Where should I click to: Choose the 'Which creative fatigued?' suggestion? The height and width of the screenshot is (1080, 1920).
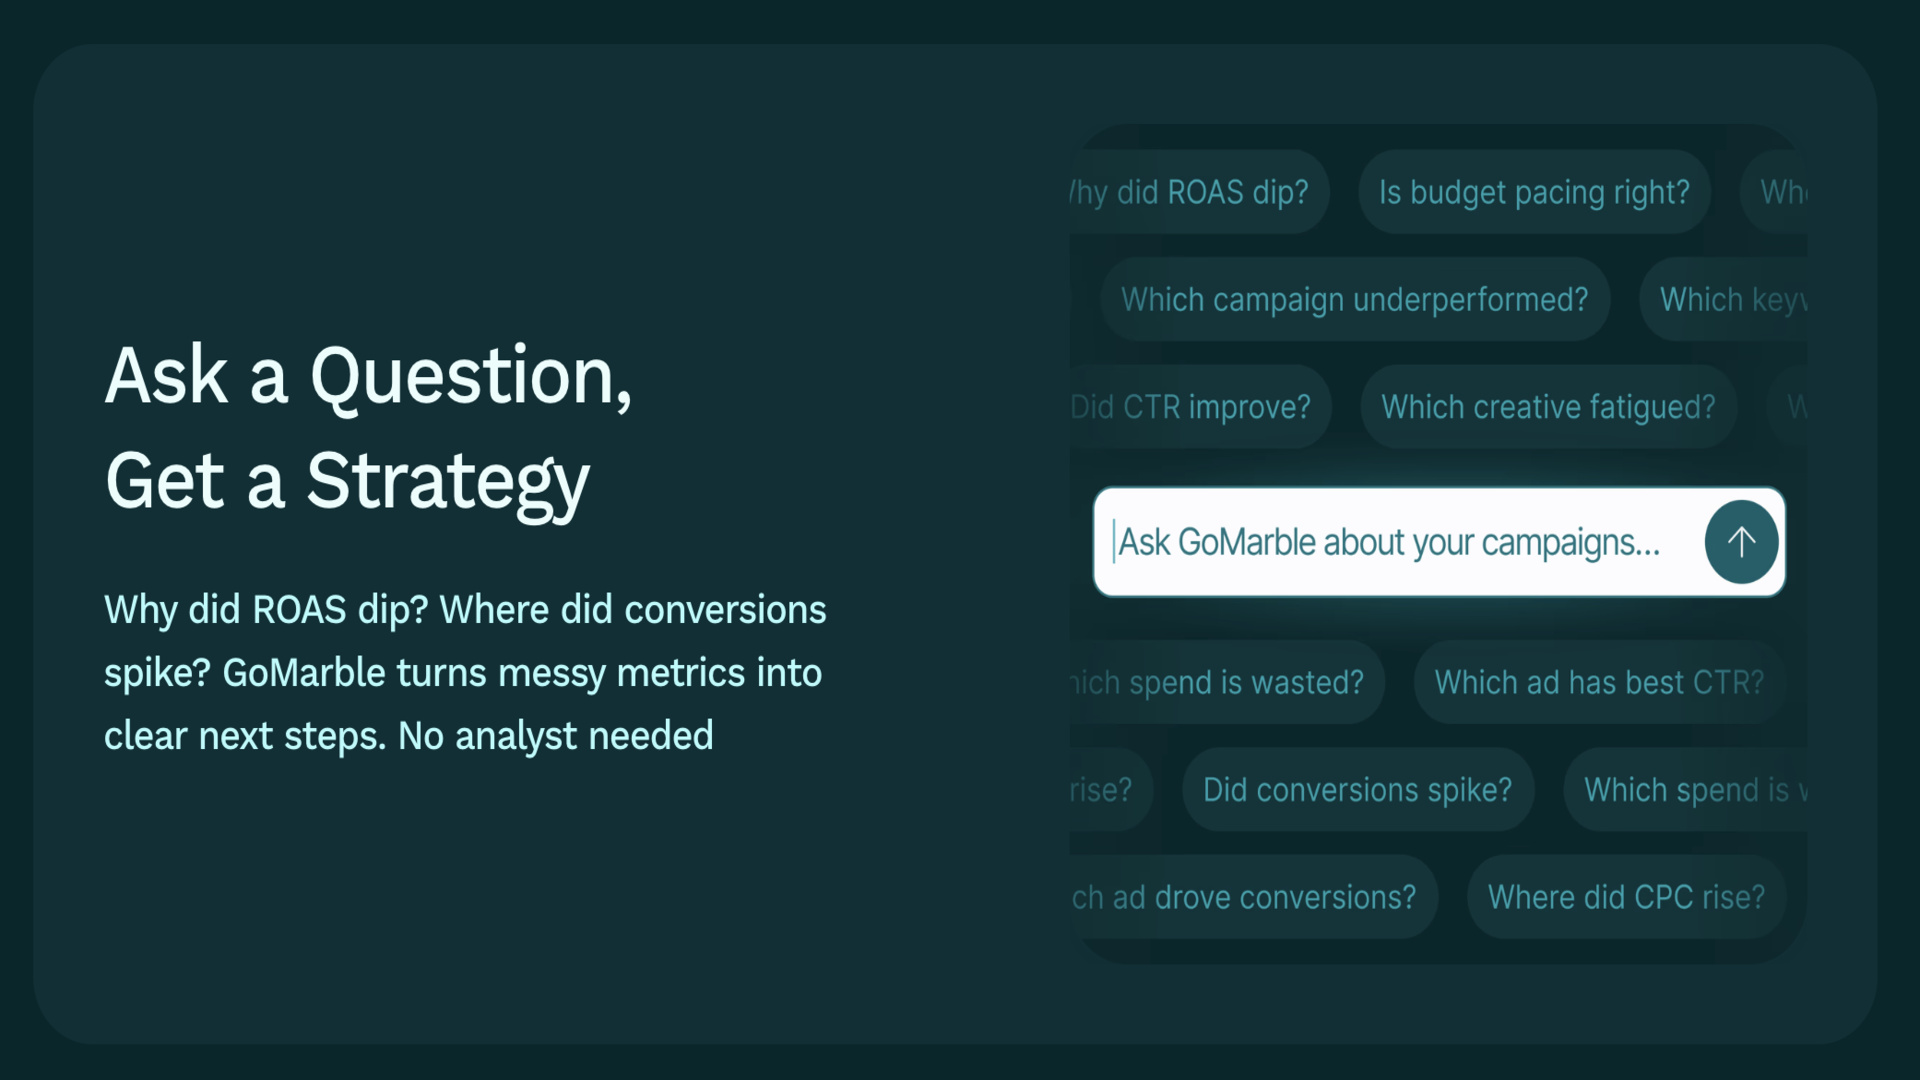coord(1548,407)
